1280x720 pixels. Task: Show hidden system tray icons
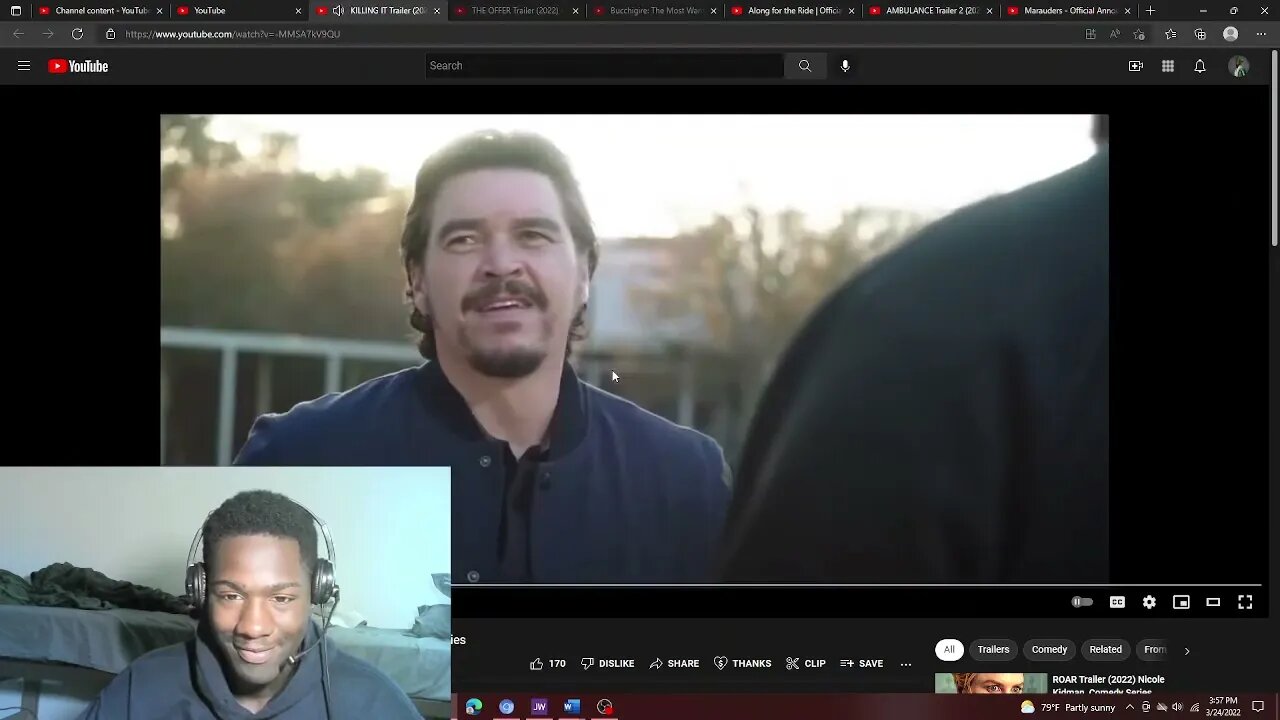[x=1130, y=707]
